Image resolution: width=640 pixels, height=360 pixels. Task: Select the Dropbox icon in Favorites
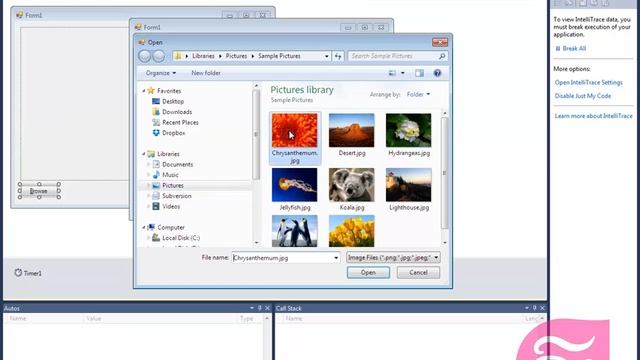tap(156, 133)
